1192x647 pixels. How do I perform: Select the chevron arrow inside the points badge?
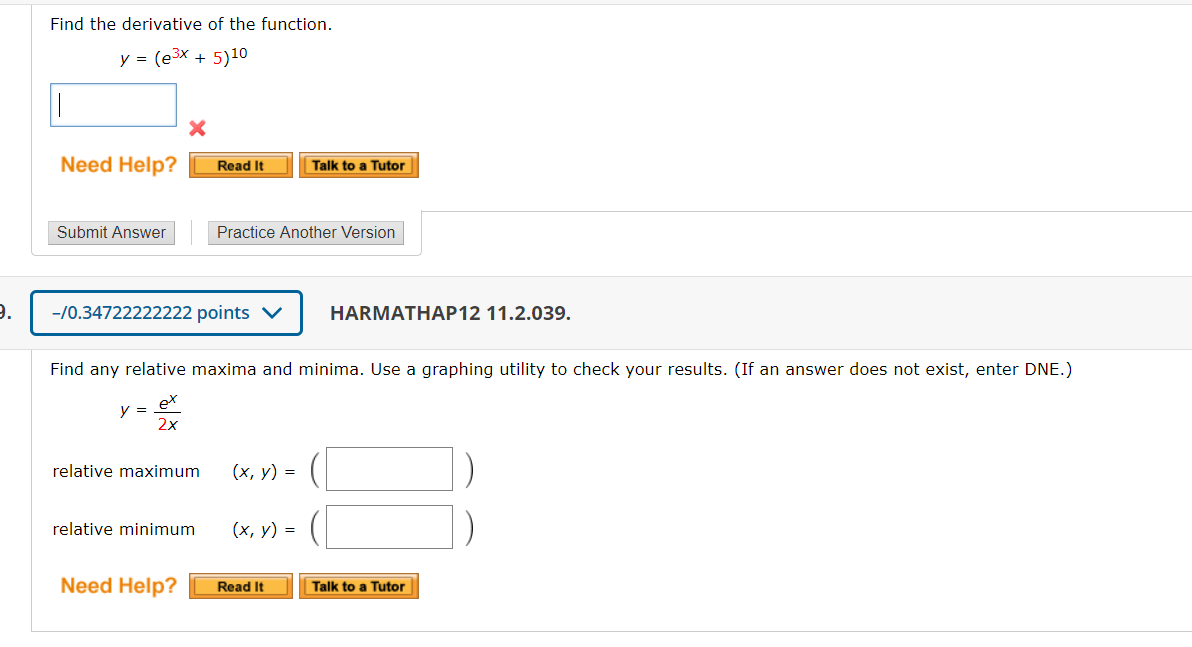pyautogui.click(x=272, y=312)
